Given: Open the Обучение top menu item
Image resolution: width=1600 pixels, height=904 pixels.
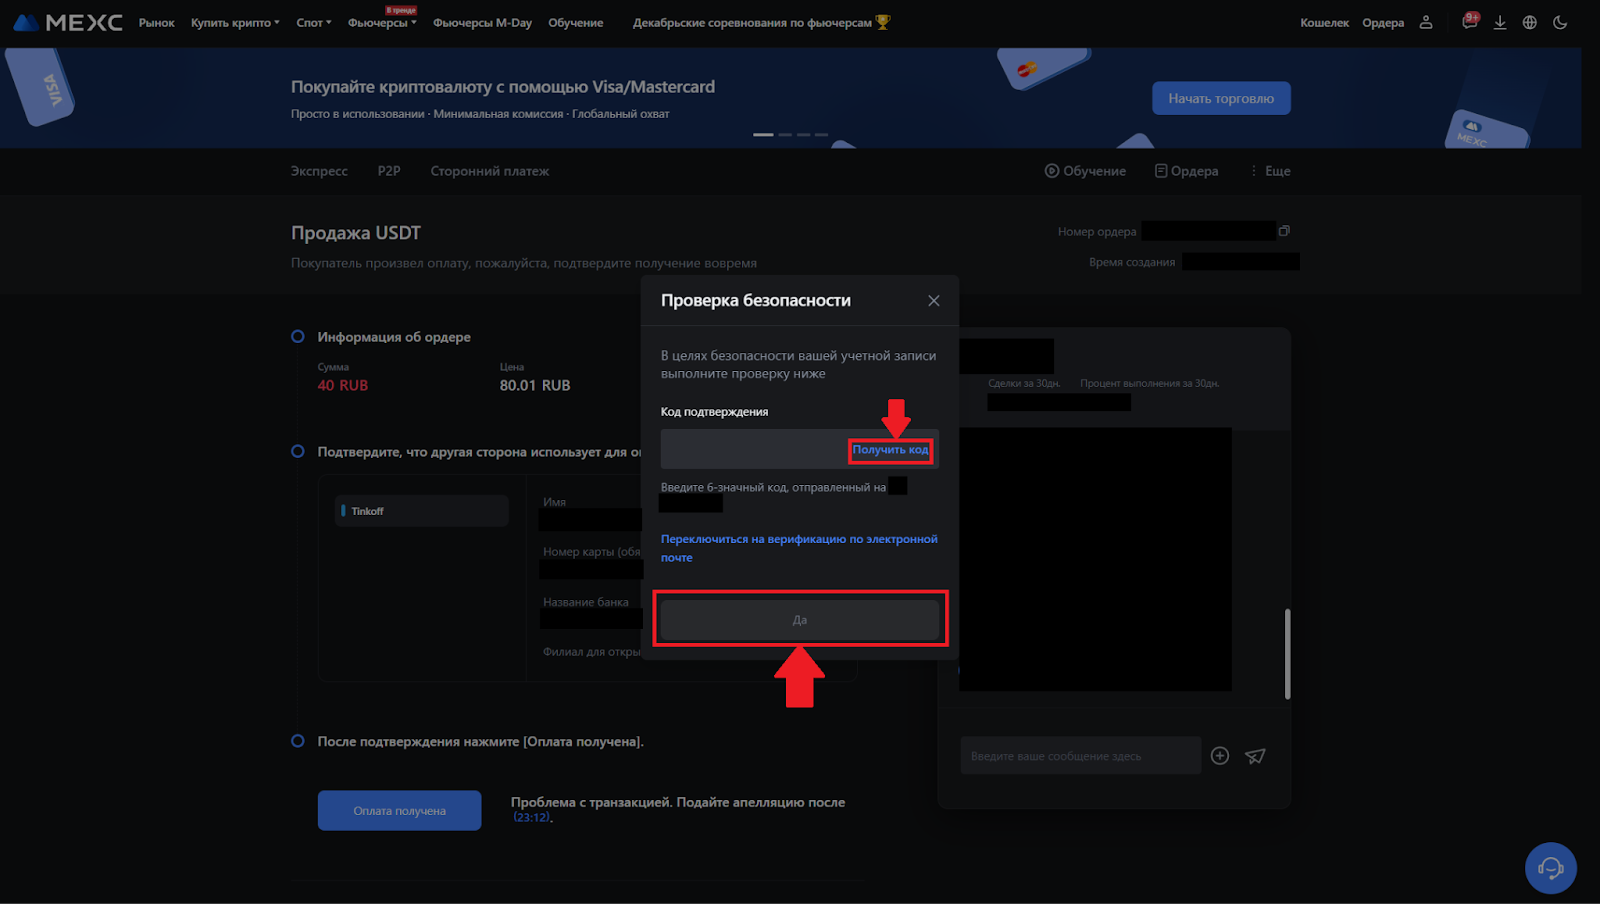Looking at the screenshot, I should pos(575,22).
